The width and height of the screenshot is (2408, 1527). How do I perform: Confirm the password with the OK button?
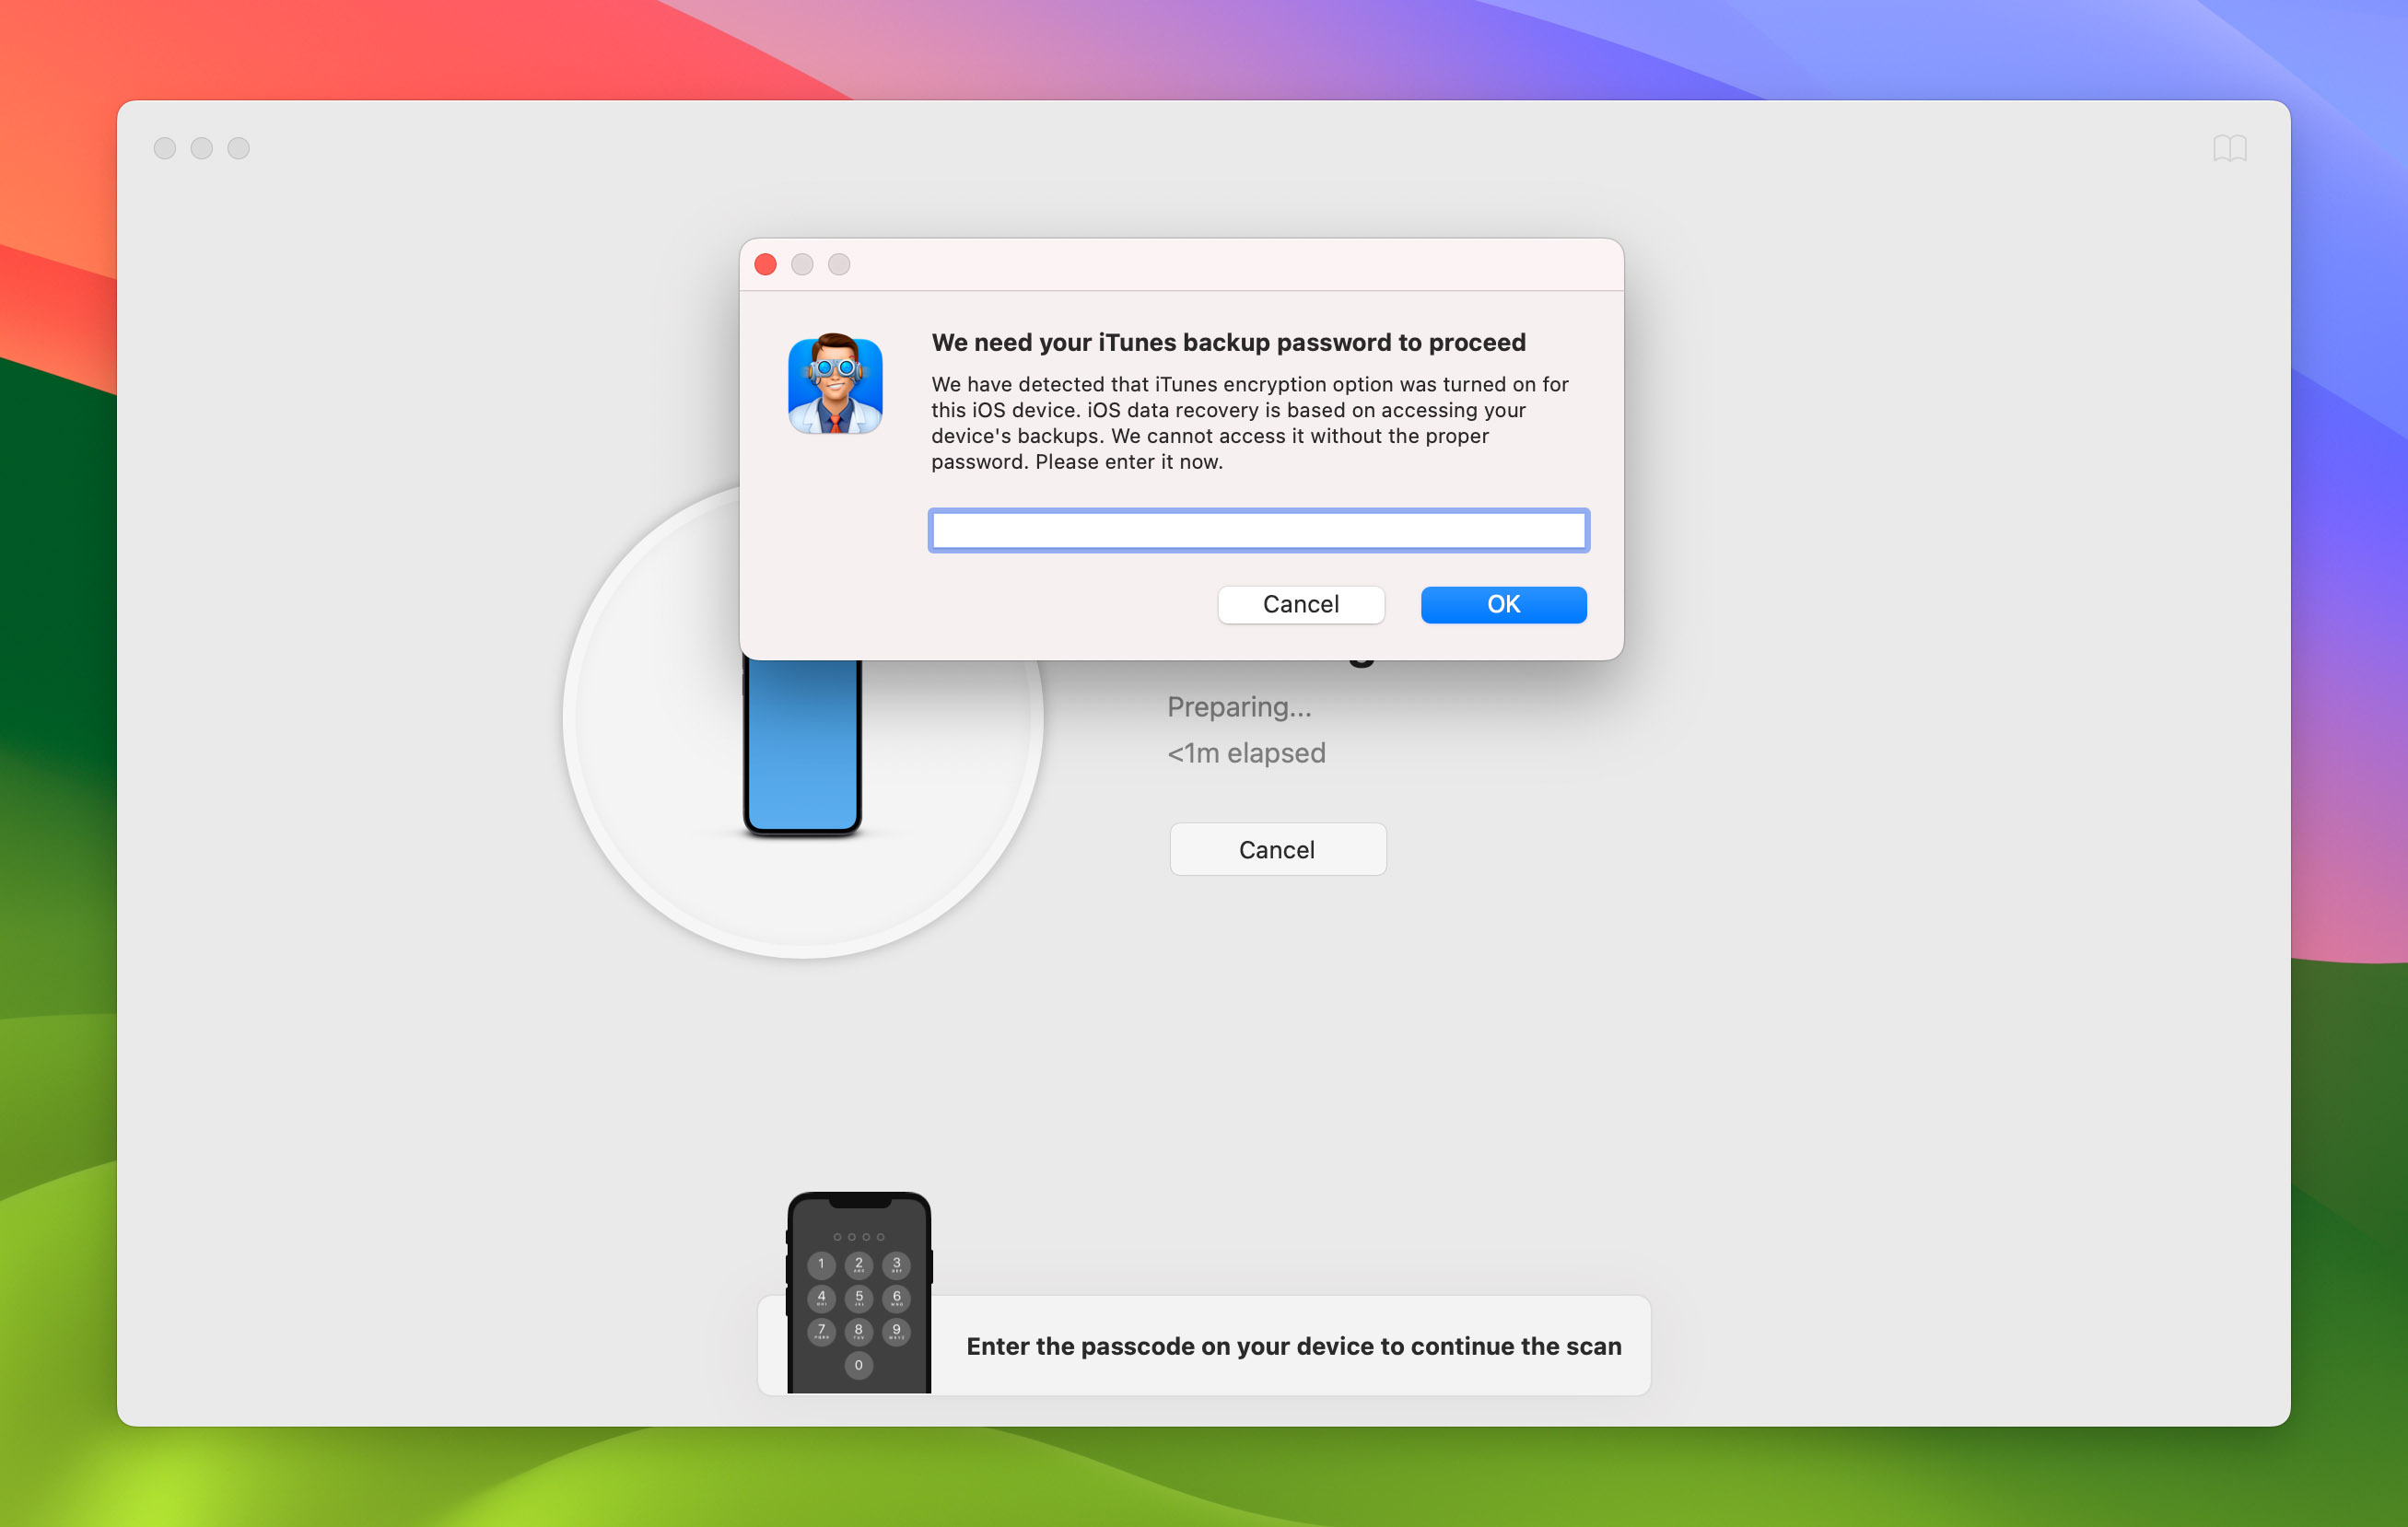(1503, 604)
